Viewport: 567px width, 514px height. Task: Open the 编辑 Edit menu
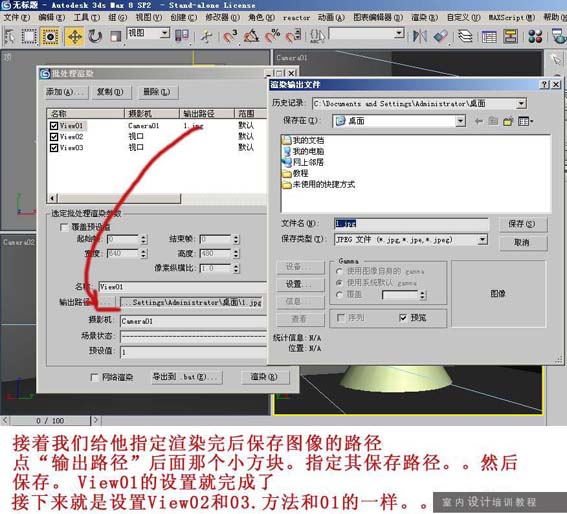point(51,17)
